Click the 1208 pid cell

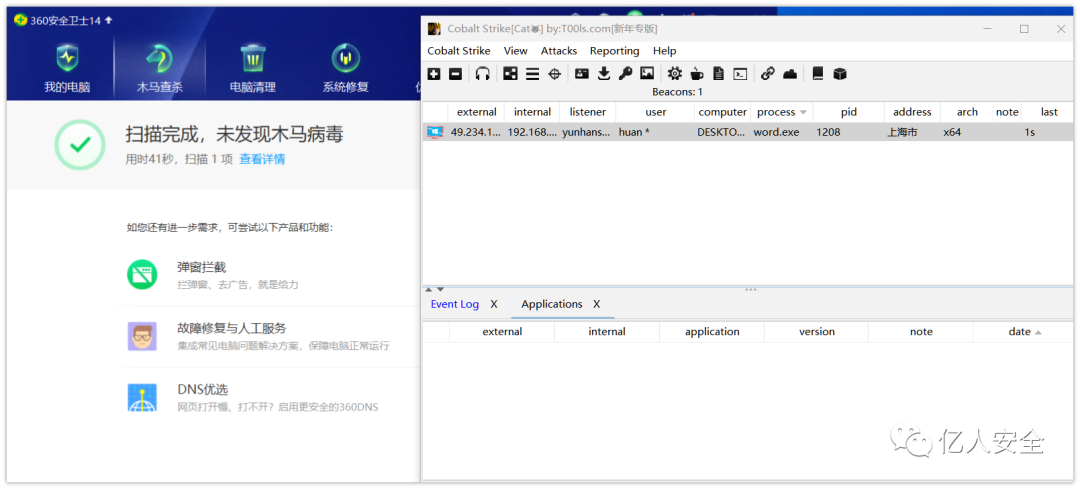tap(849, 132)
